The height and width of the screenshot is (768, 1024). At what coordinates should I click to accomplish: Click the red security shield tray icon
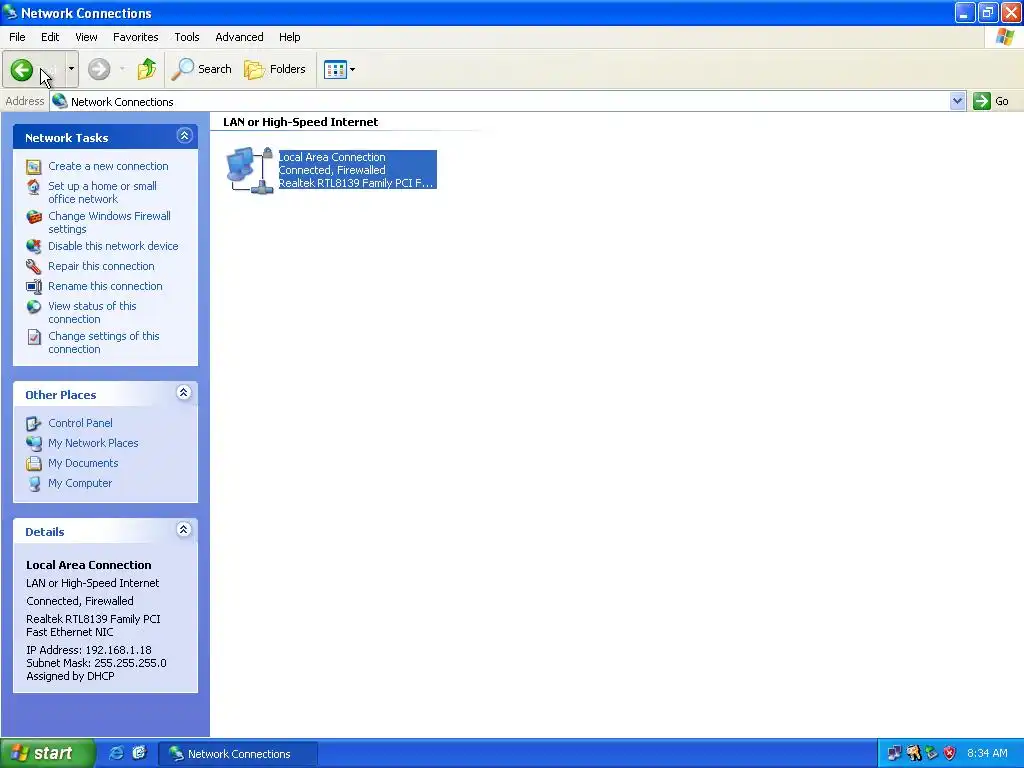pos(950,753)
